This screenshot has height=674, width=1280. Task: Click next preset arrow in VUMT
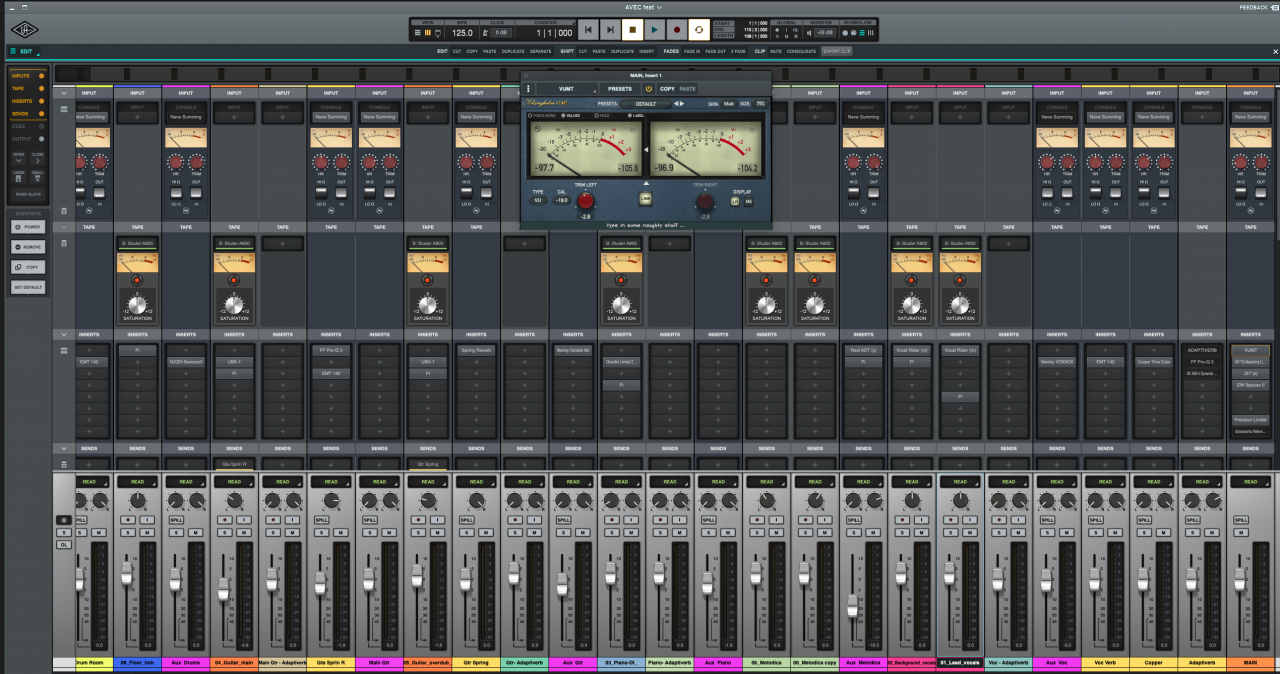pyautogui.click(x=682, y=103)
